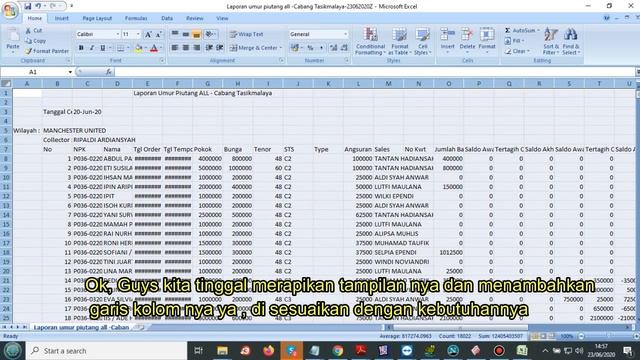The width and height of the screenshot is (640, 360).
Task: Switch to the Data tab
Action: 167,18
